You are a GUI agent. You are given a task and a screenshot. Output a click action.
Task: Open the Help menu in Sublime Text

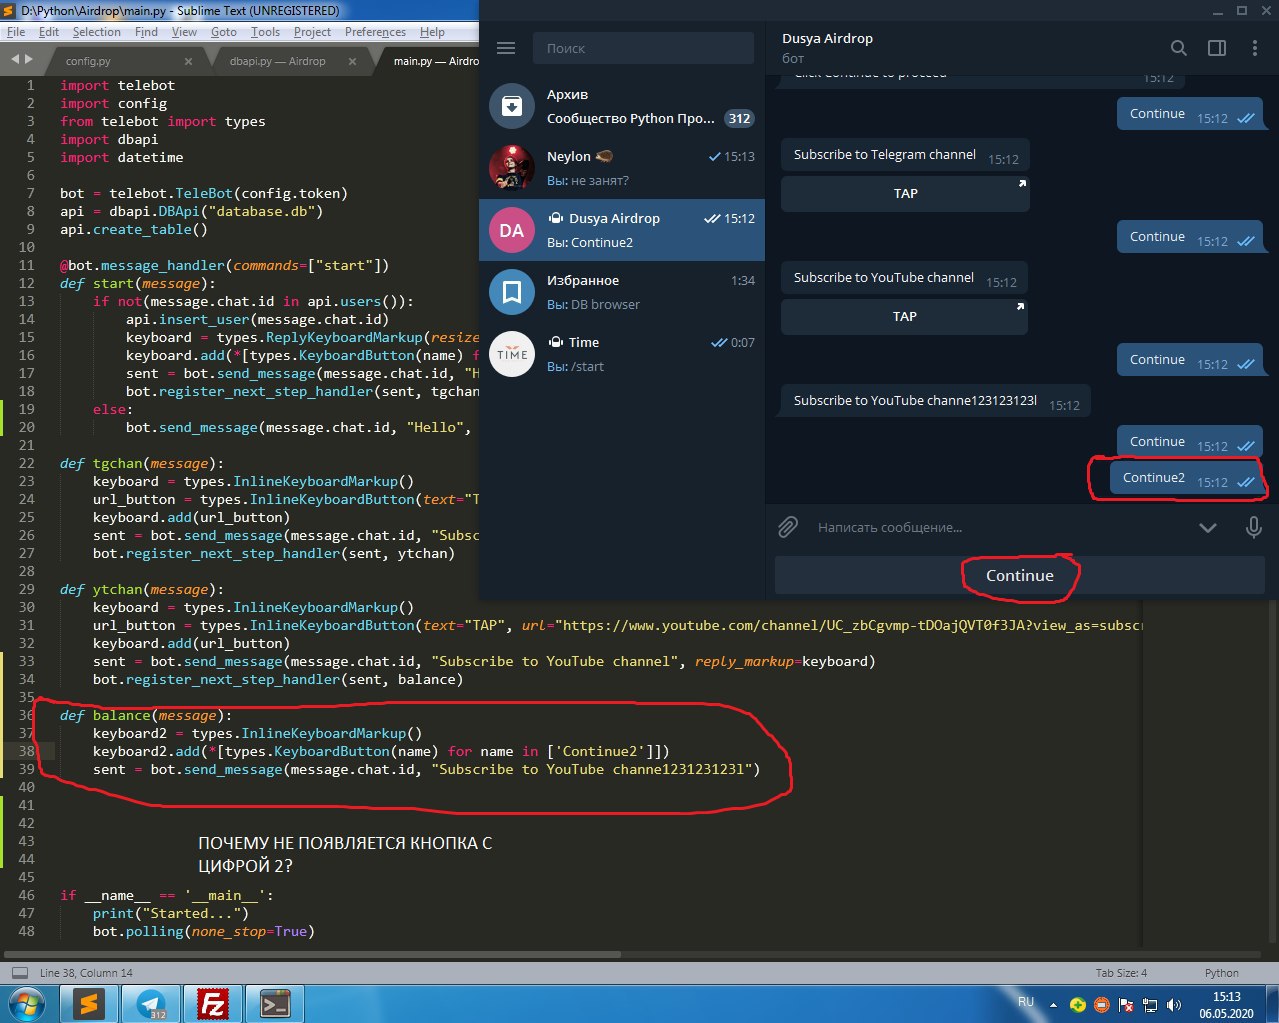click(x=432, y=32)
